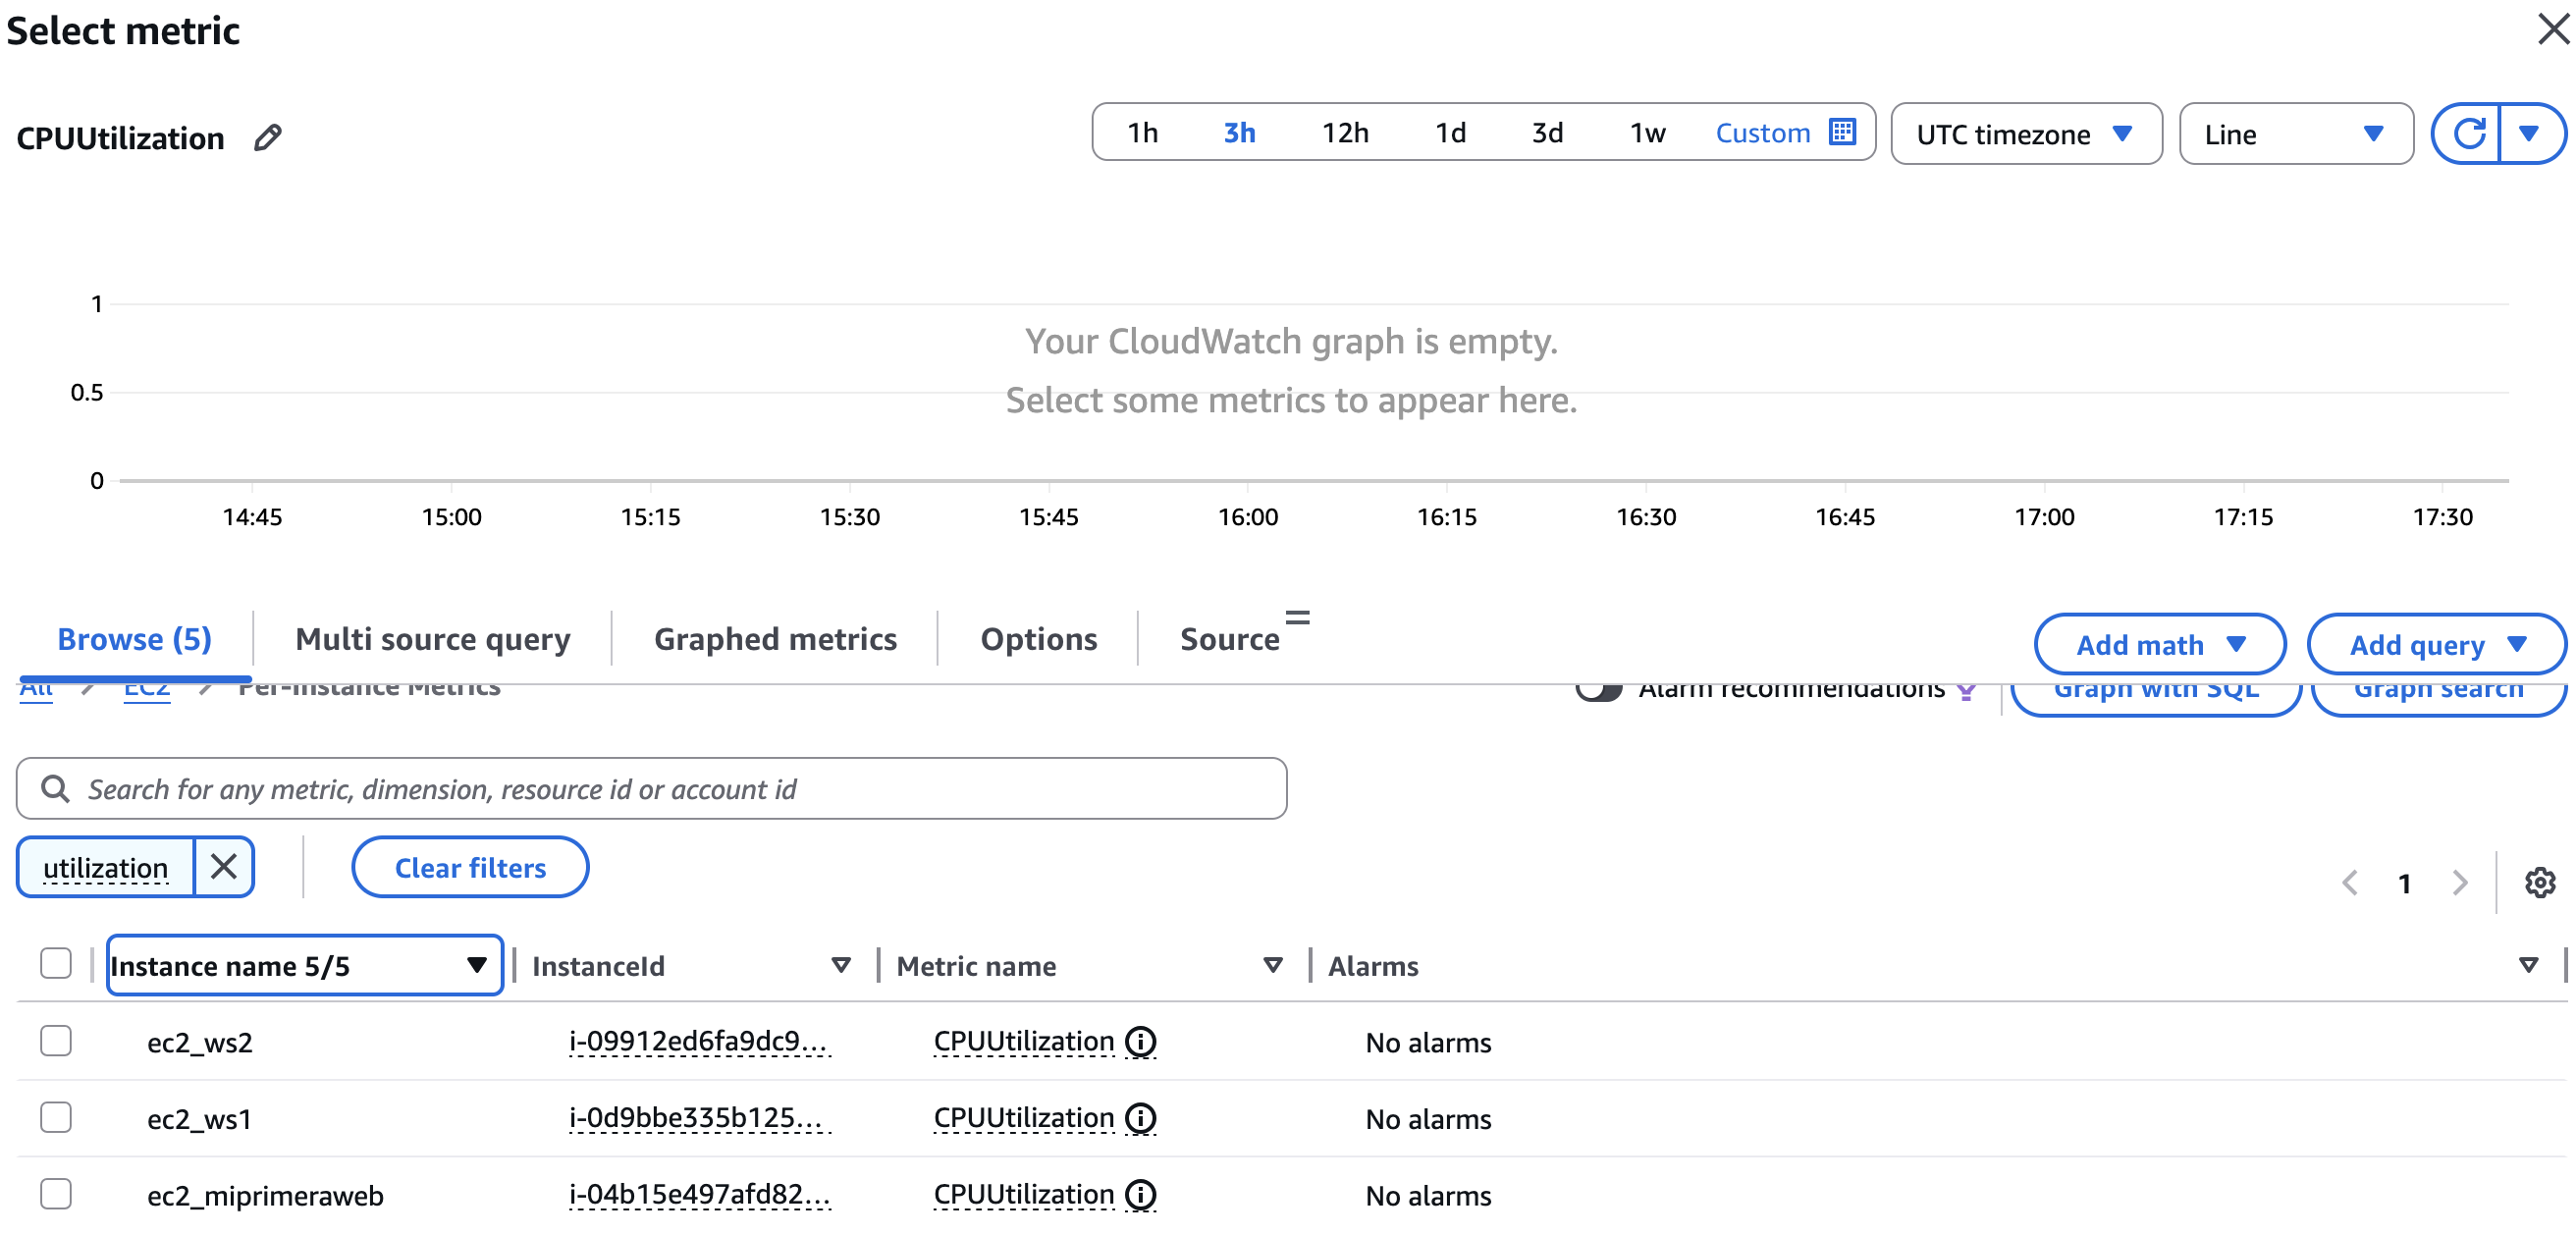The height and width of the screenshot is (1235, 2576).
Task: Click info icon for ec2_miprimeraweb CPUUtilization
Action: click(1140, 1194)
